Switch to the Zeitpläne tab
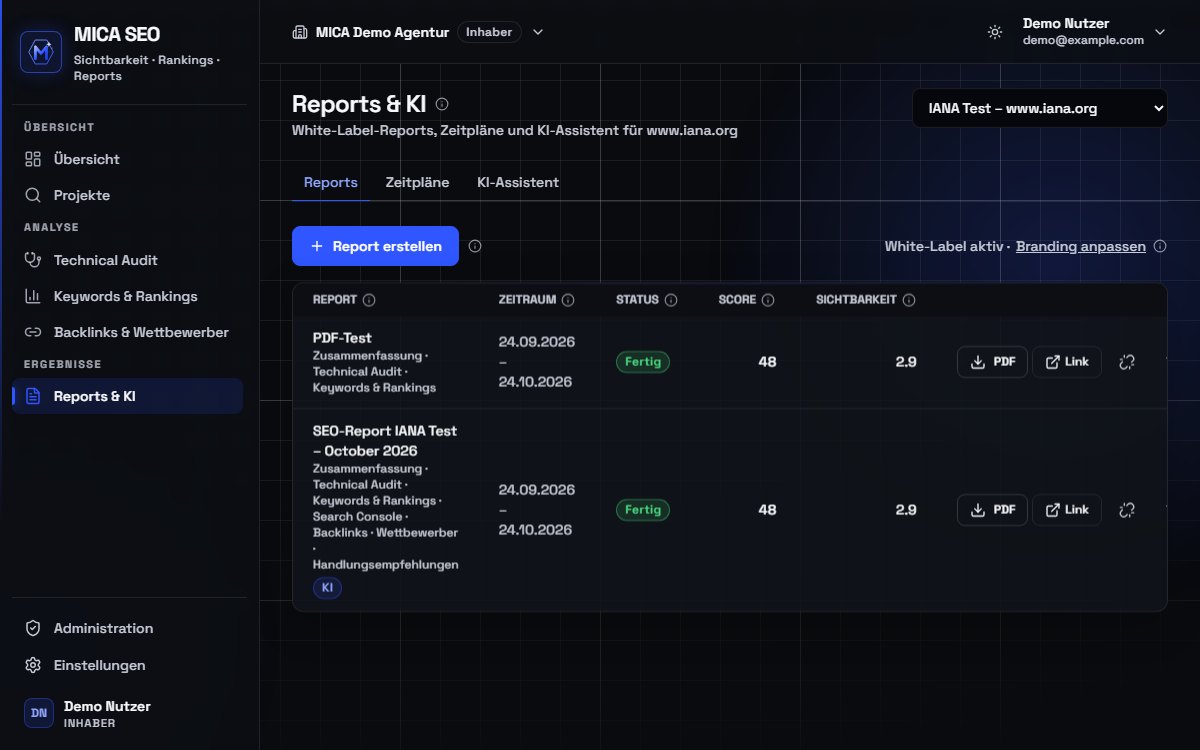Viewport: 1200px width, 750px height. [x=417, y=183]
